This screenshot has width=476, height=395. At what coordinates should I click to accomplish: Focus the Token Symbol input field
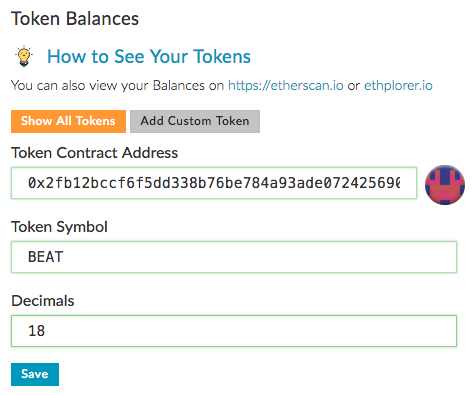click(x=234, y=257)
